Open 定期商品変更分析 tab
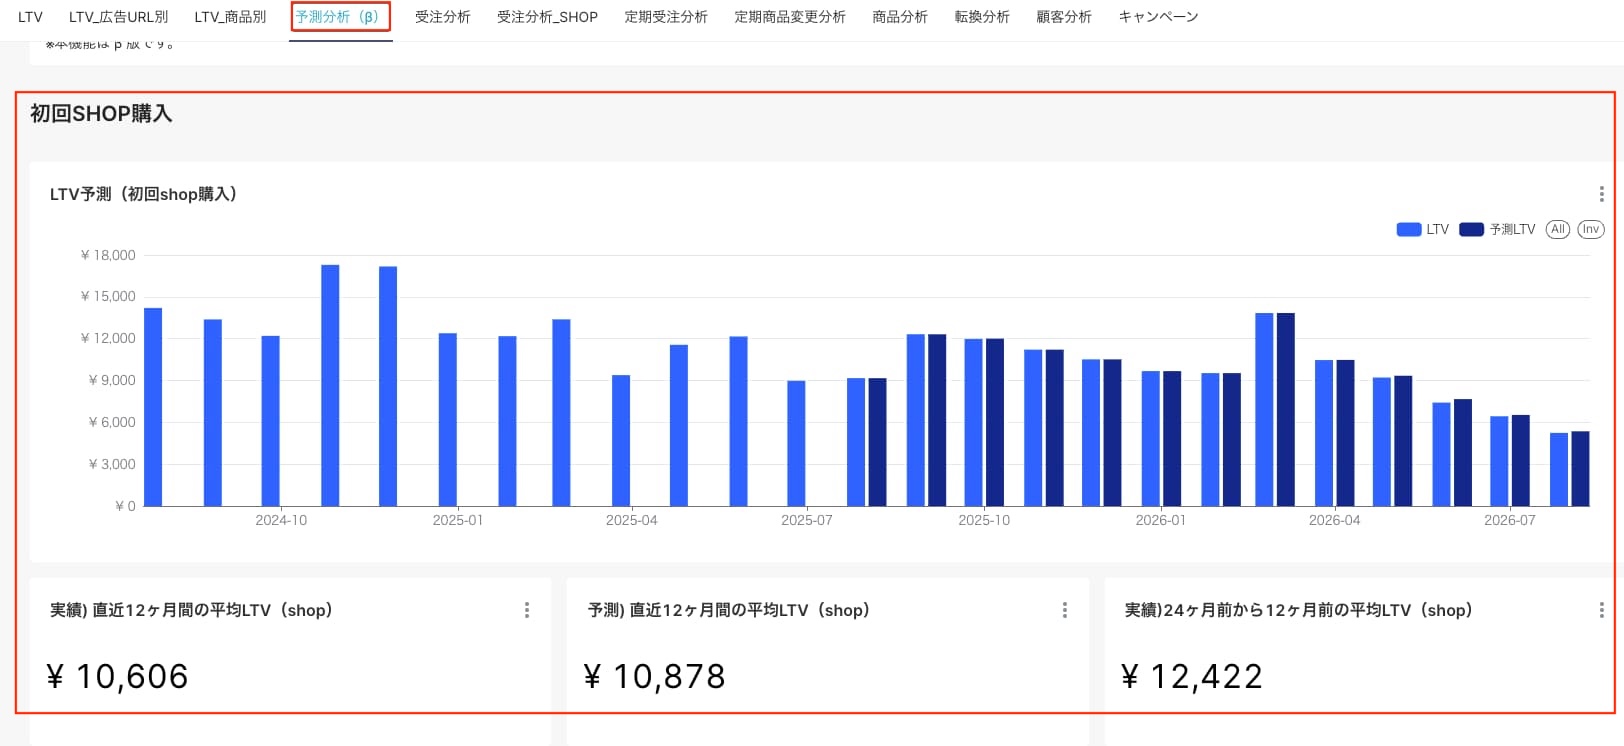The width and height of the screenshot is (1624, 746). (789, 17)
